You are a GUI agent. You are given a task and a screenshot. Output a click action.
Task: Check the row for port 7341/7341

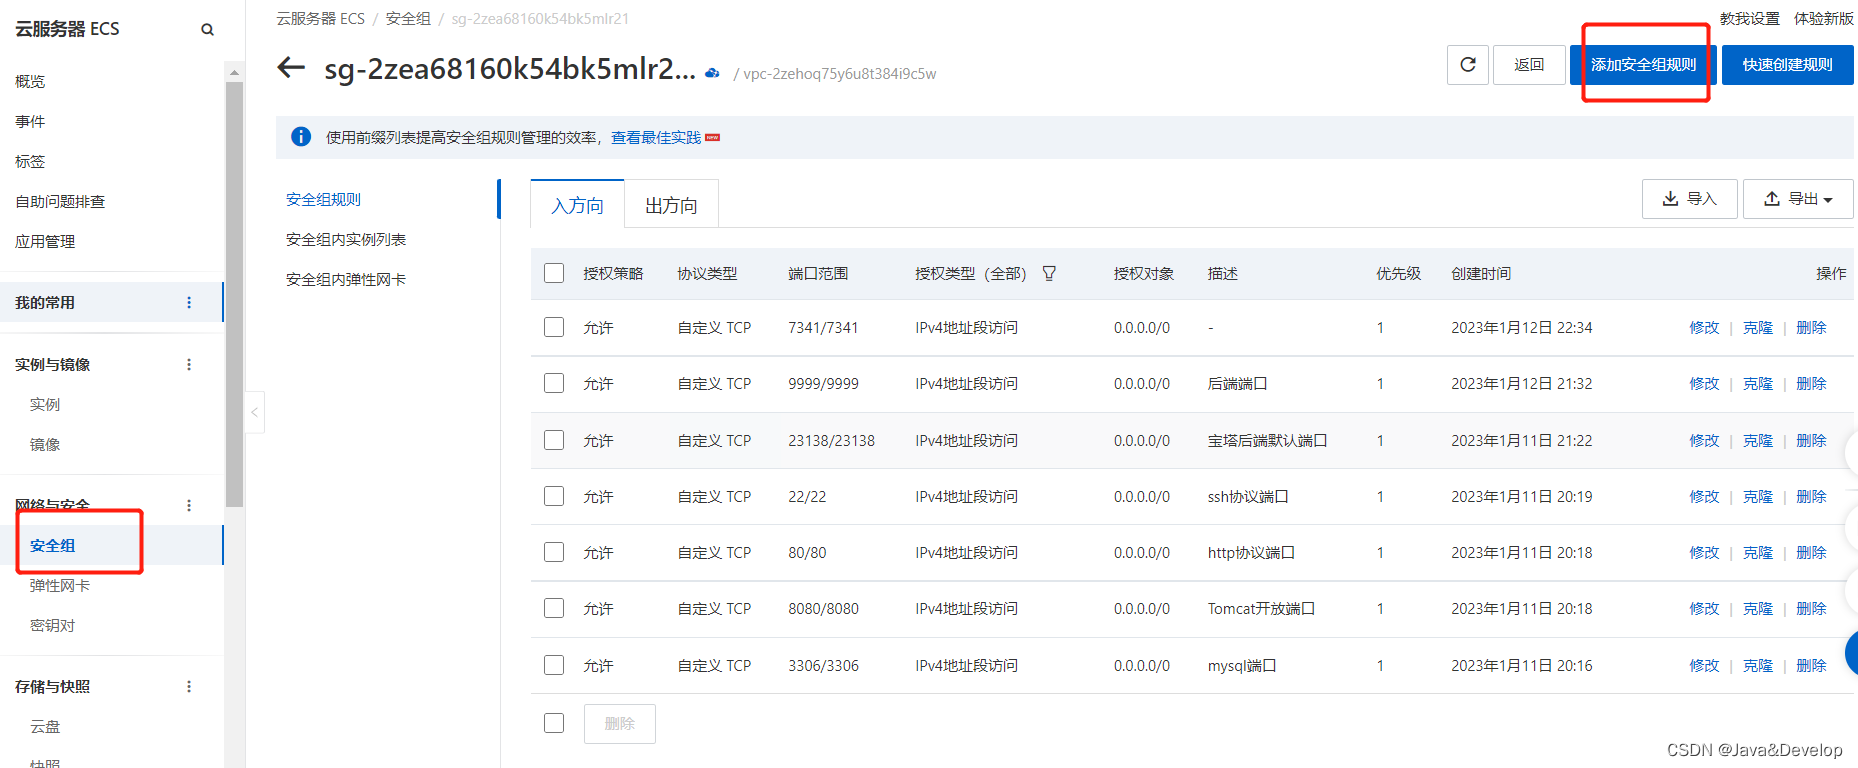point(554,327)
